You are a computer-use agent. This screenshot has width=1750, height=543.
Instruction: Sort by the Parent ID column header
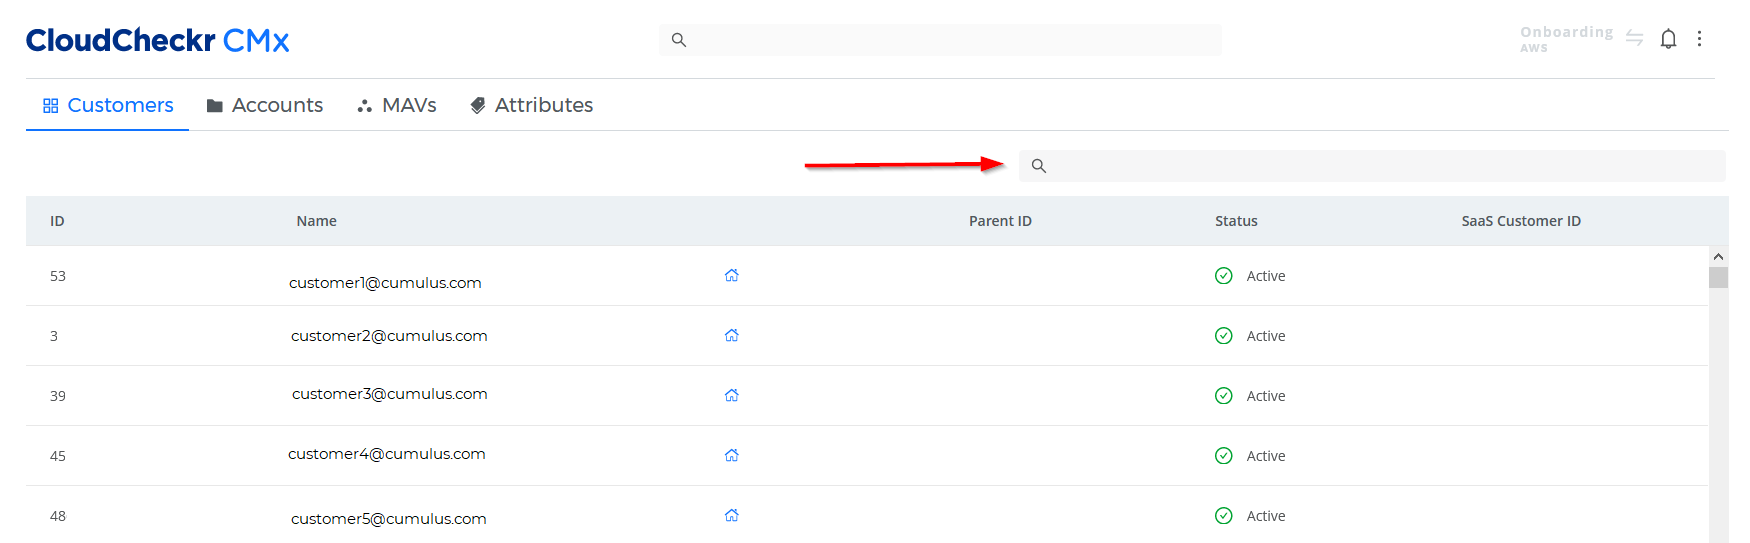point(1000,221)
